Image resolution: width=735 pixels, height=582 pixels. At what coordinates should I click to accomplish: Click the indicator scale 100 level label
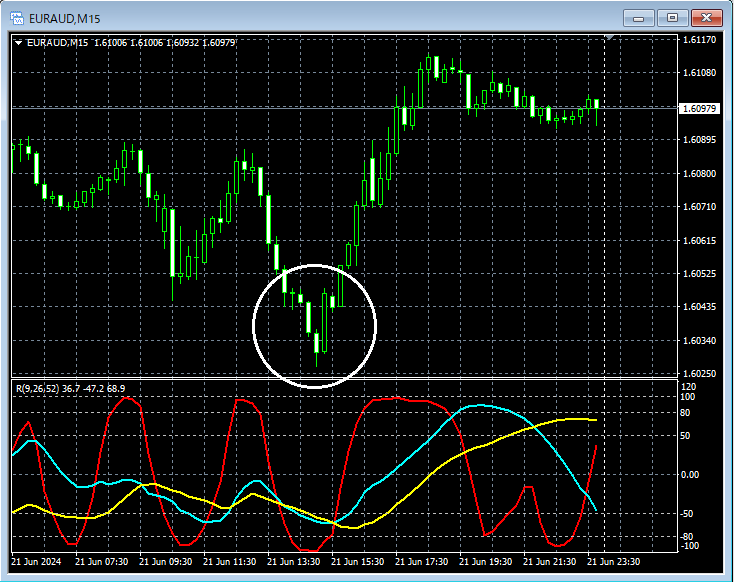tap(688, 397)
